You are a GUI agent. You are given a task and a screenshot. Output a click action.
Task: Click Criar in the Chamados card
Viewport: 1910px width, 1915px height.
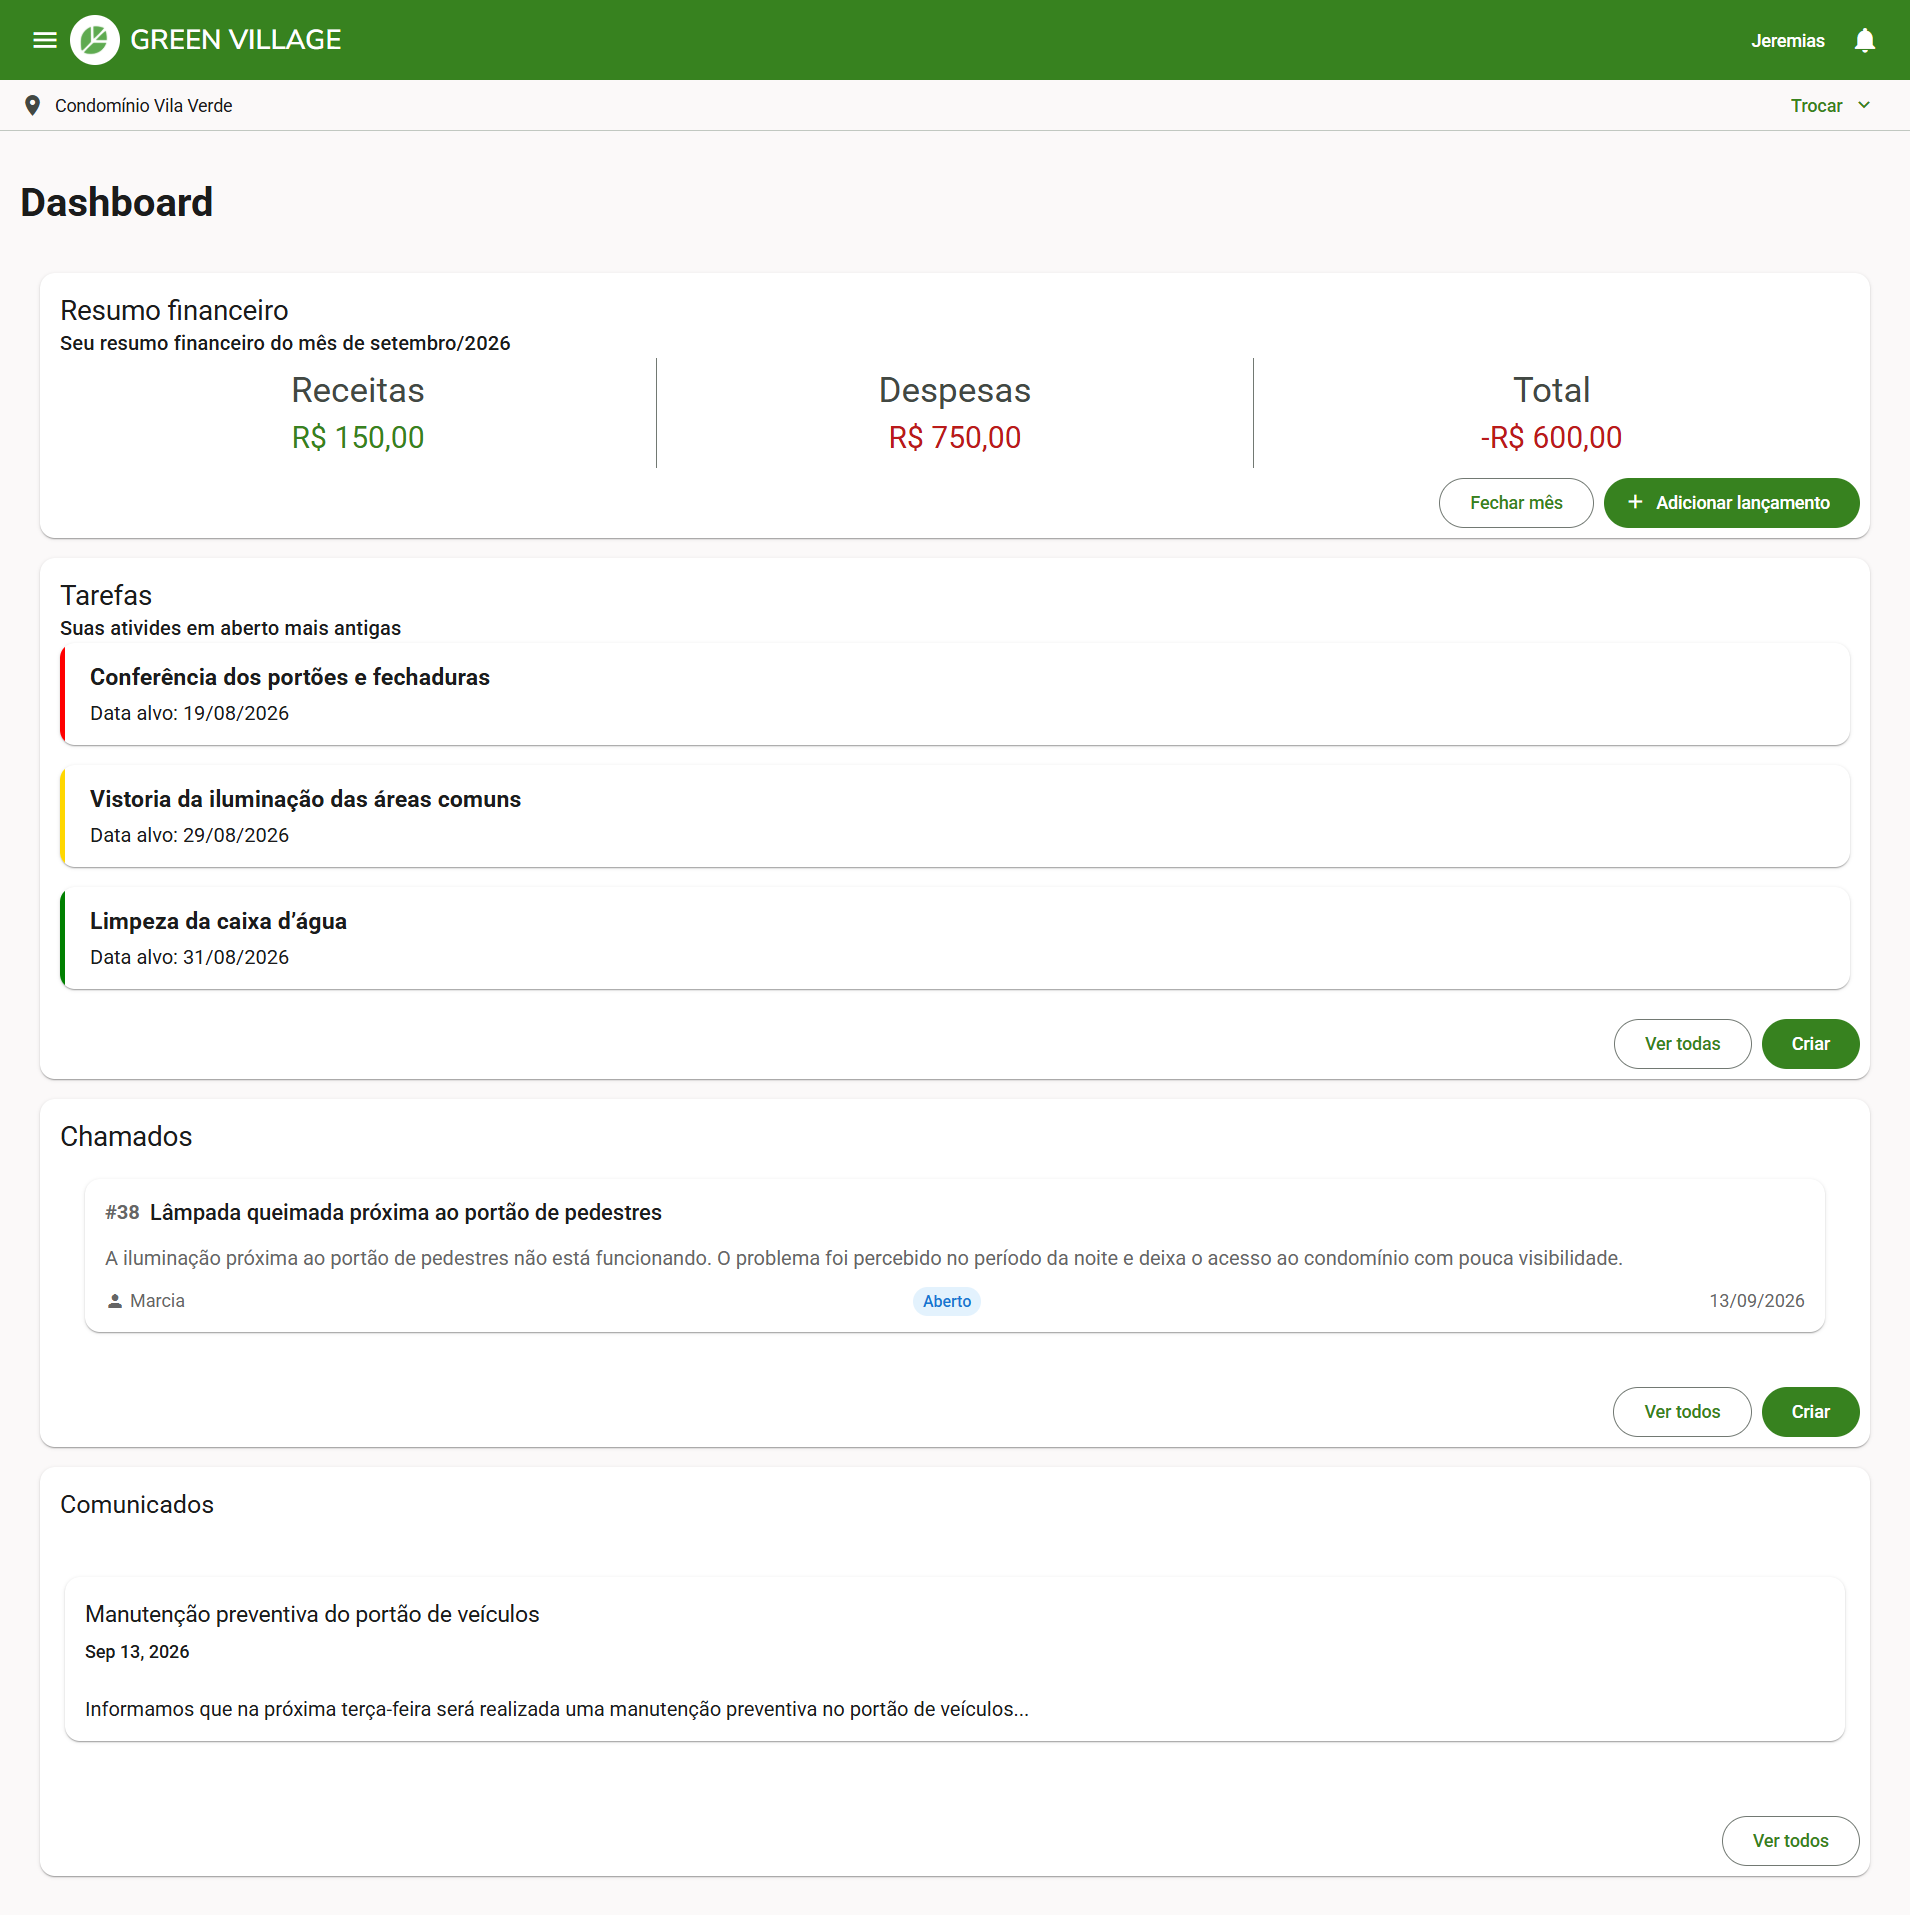tap(1810, 1412)
